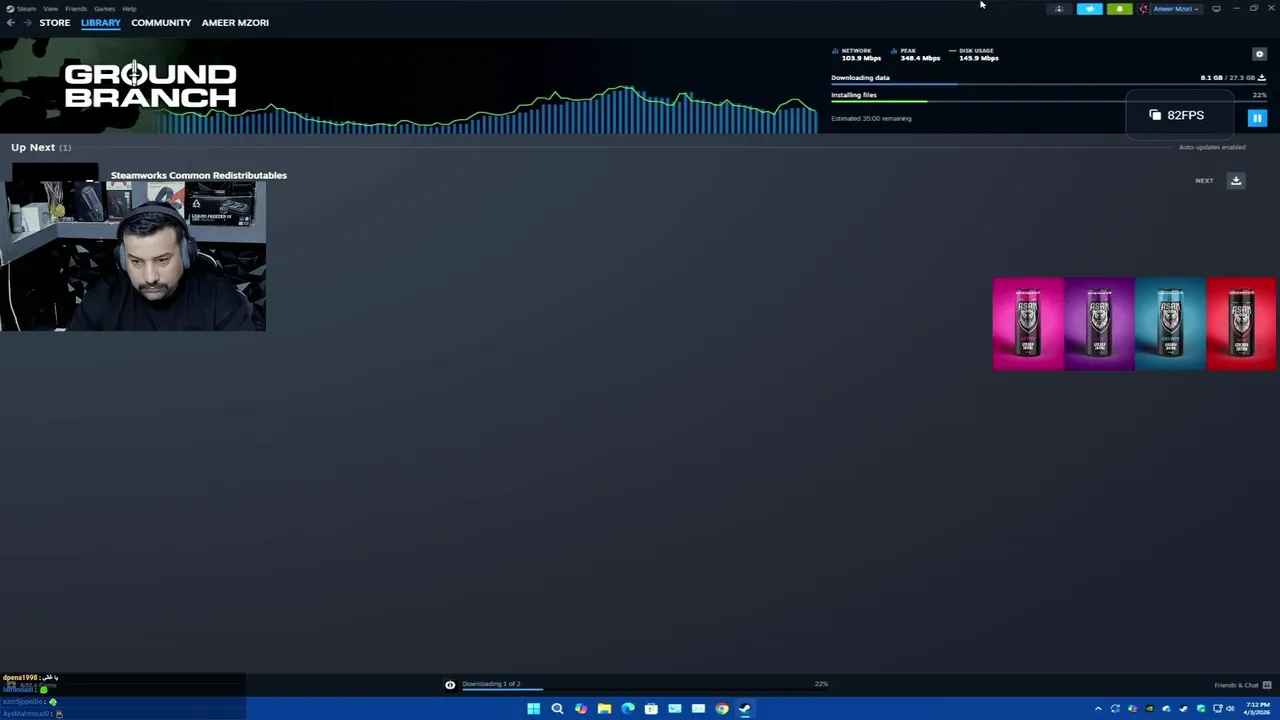Screen dimensions: 1280x720
Task: Click the Steam taskbar icon
Action: click(x=745, y=709)
